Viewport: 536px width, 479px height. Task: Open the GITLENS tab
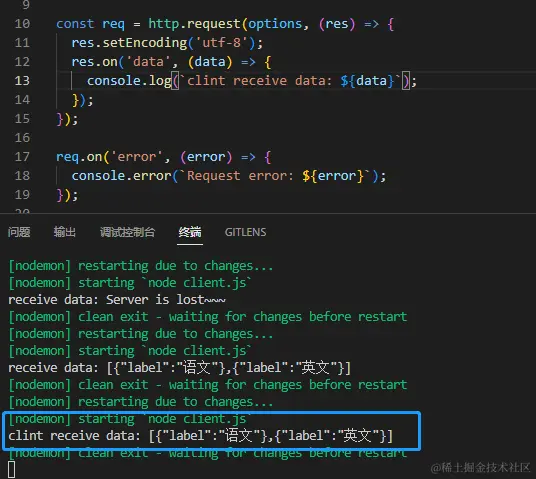[245, 232]
